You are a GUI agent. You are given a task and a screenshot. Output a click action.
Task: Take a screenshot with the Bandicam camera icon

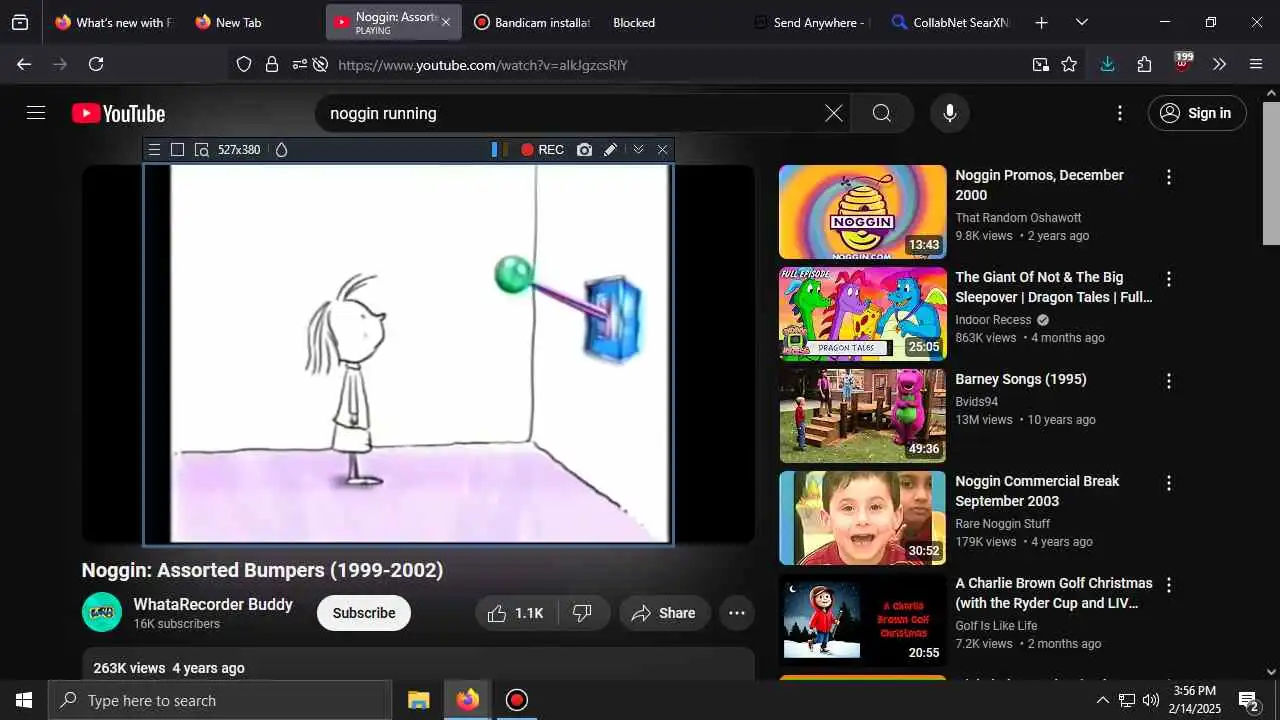(584, 150)
